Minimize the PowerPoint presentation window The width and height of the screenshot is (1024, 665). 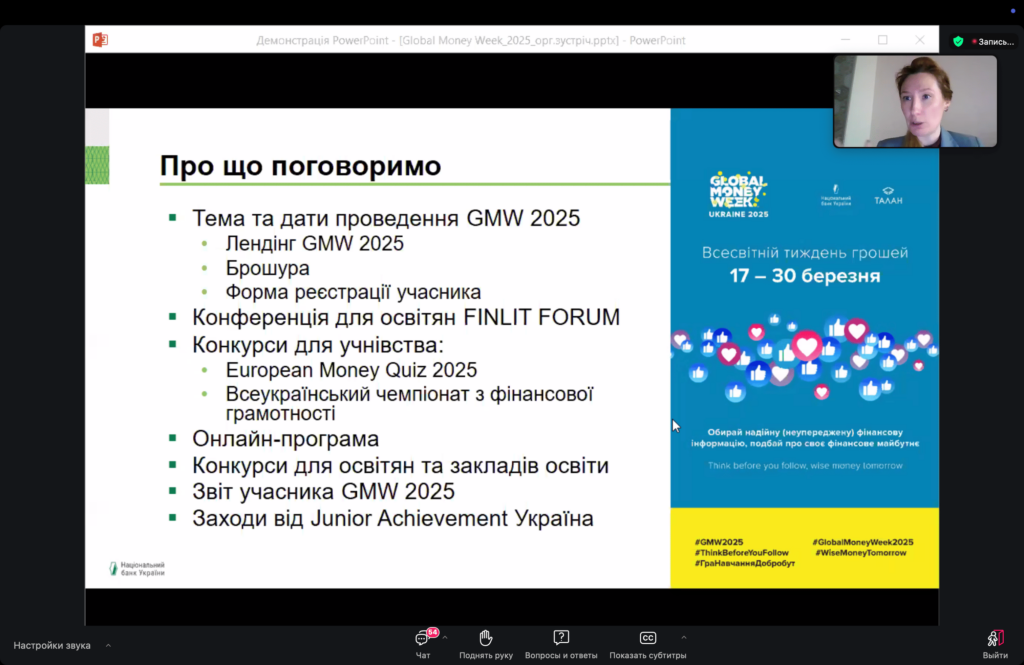click(x=846, y=40)
